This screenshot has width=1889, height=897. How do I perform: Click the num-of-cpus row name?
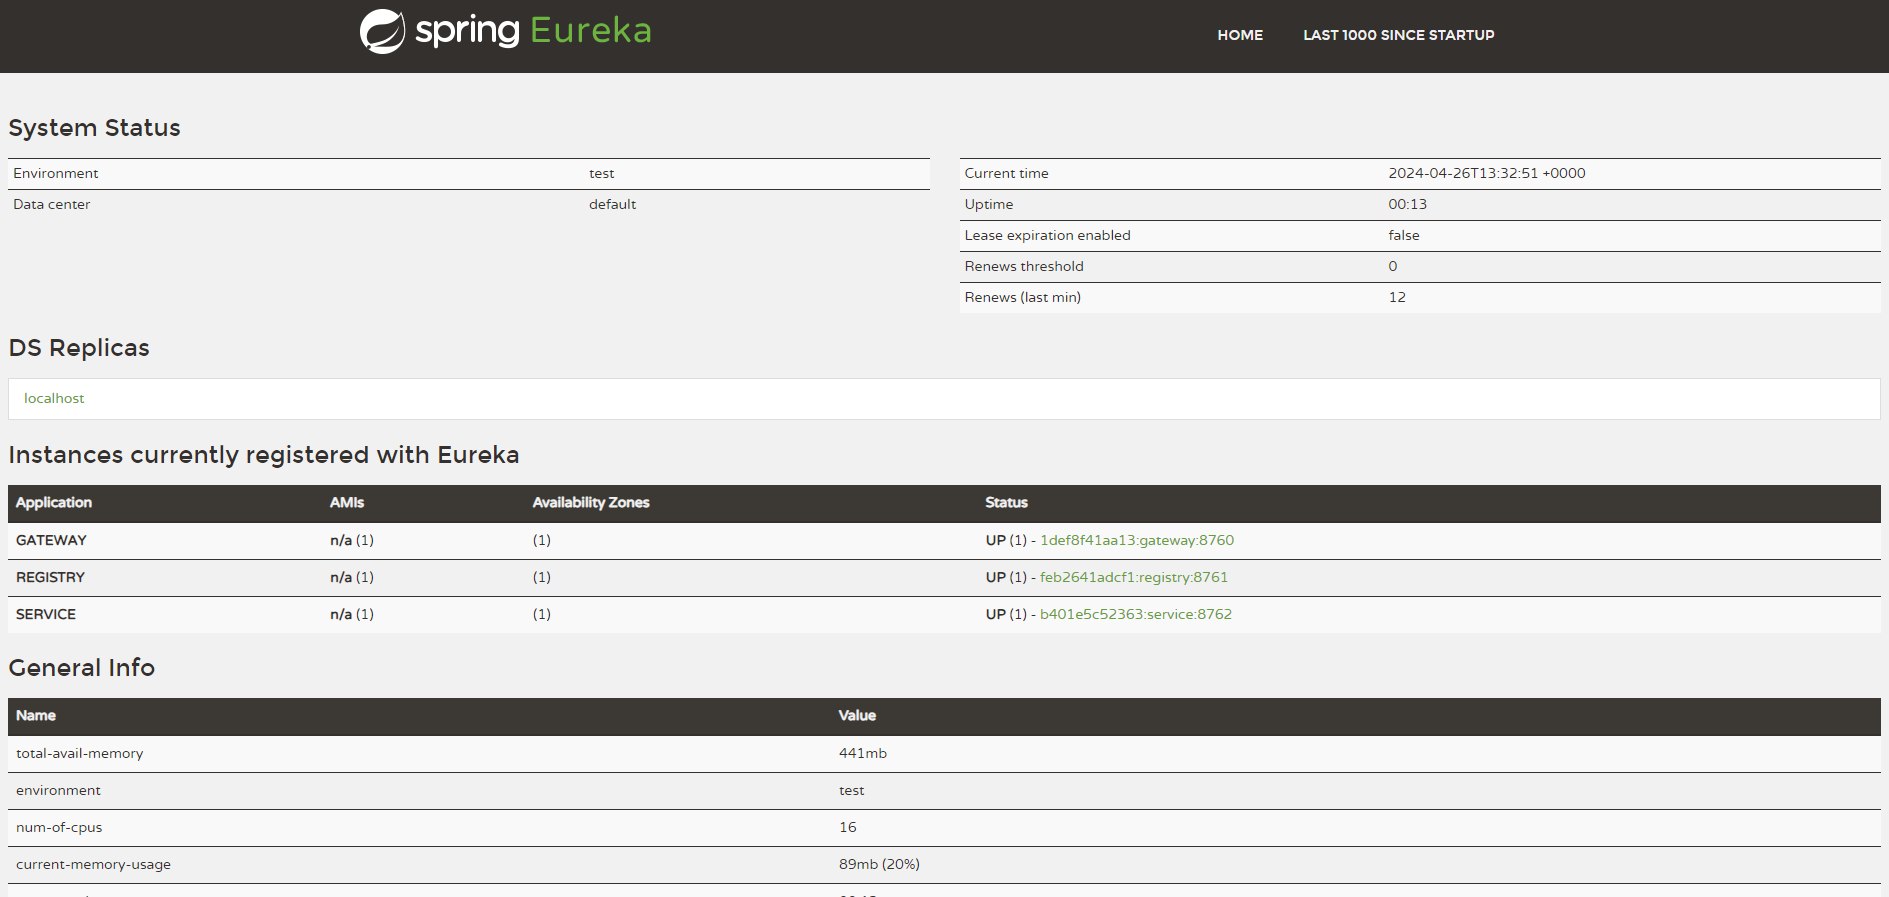click(x=59, y=827)
